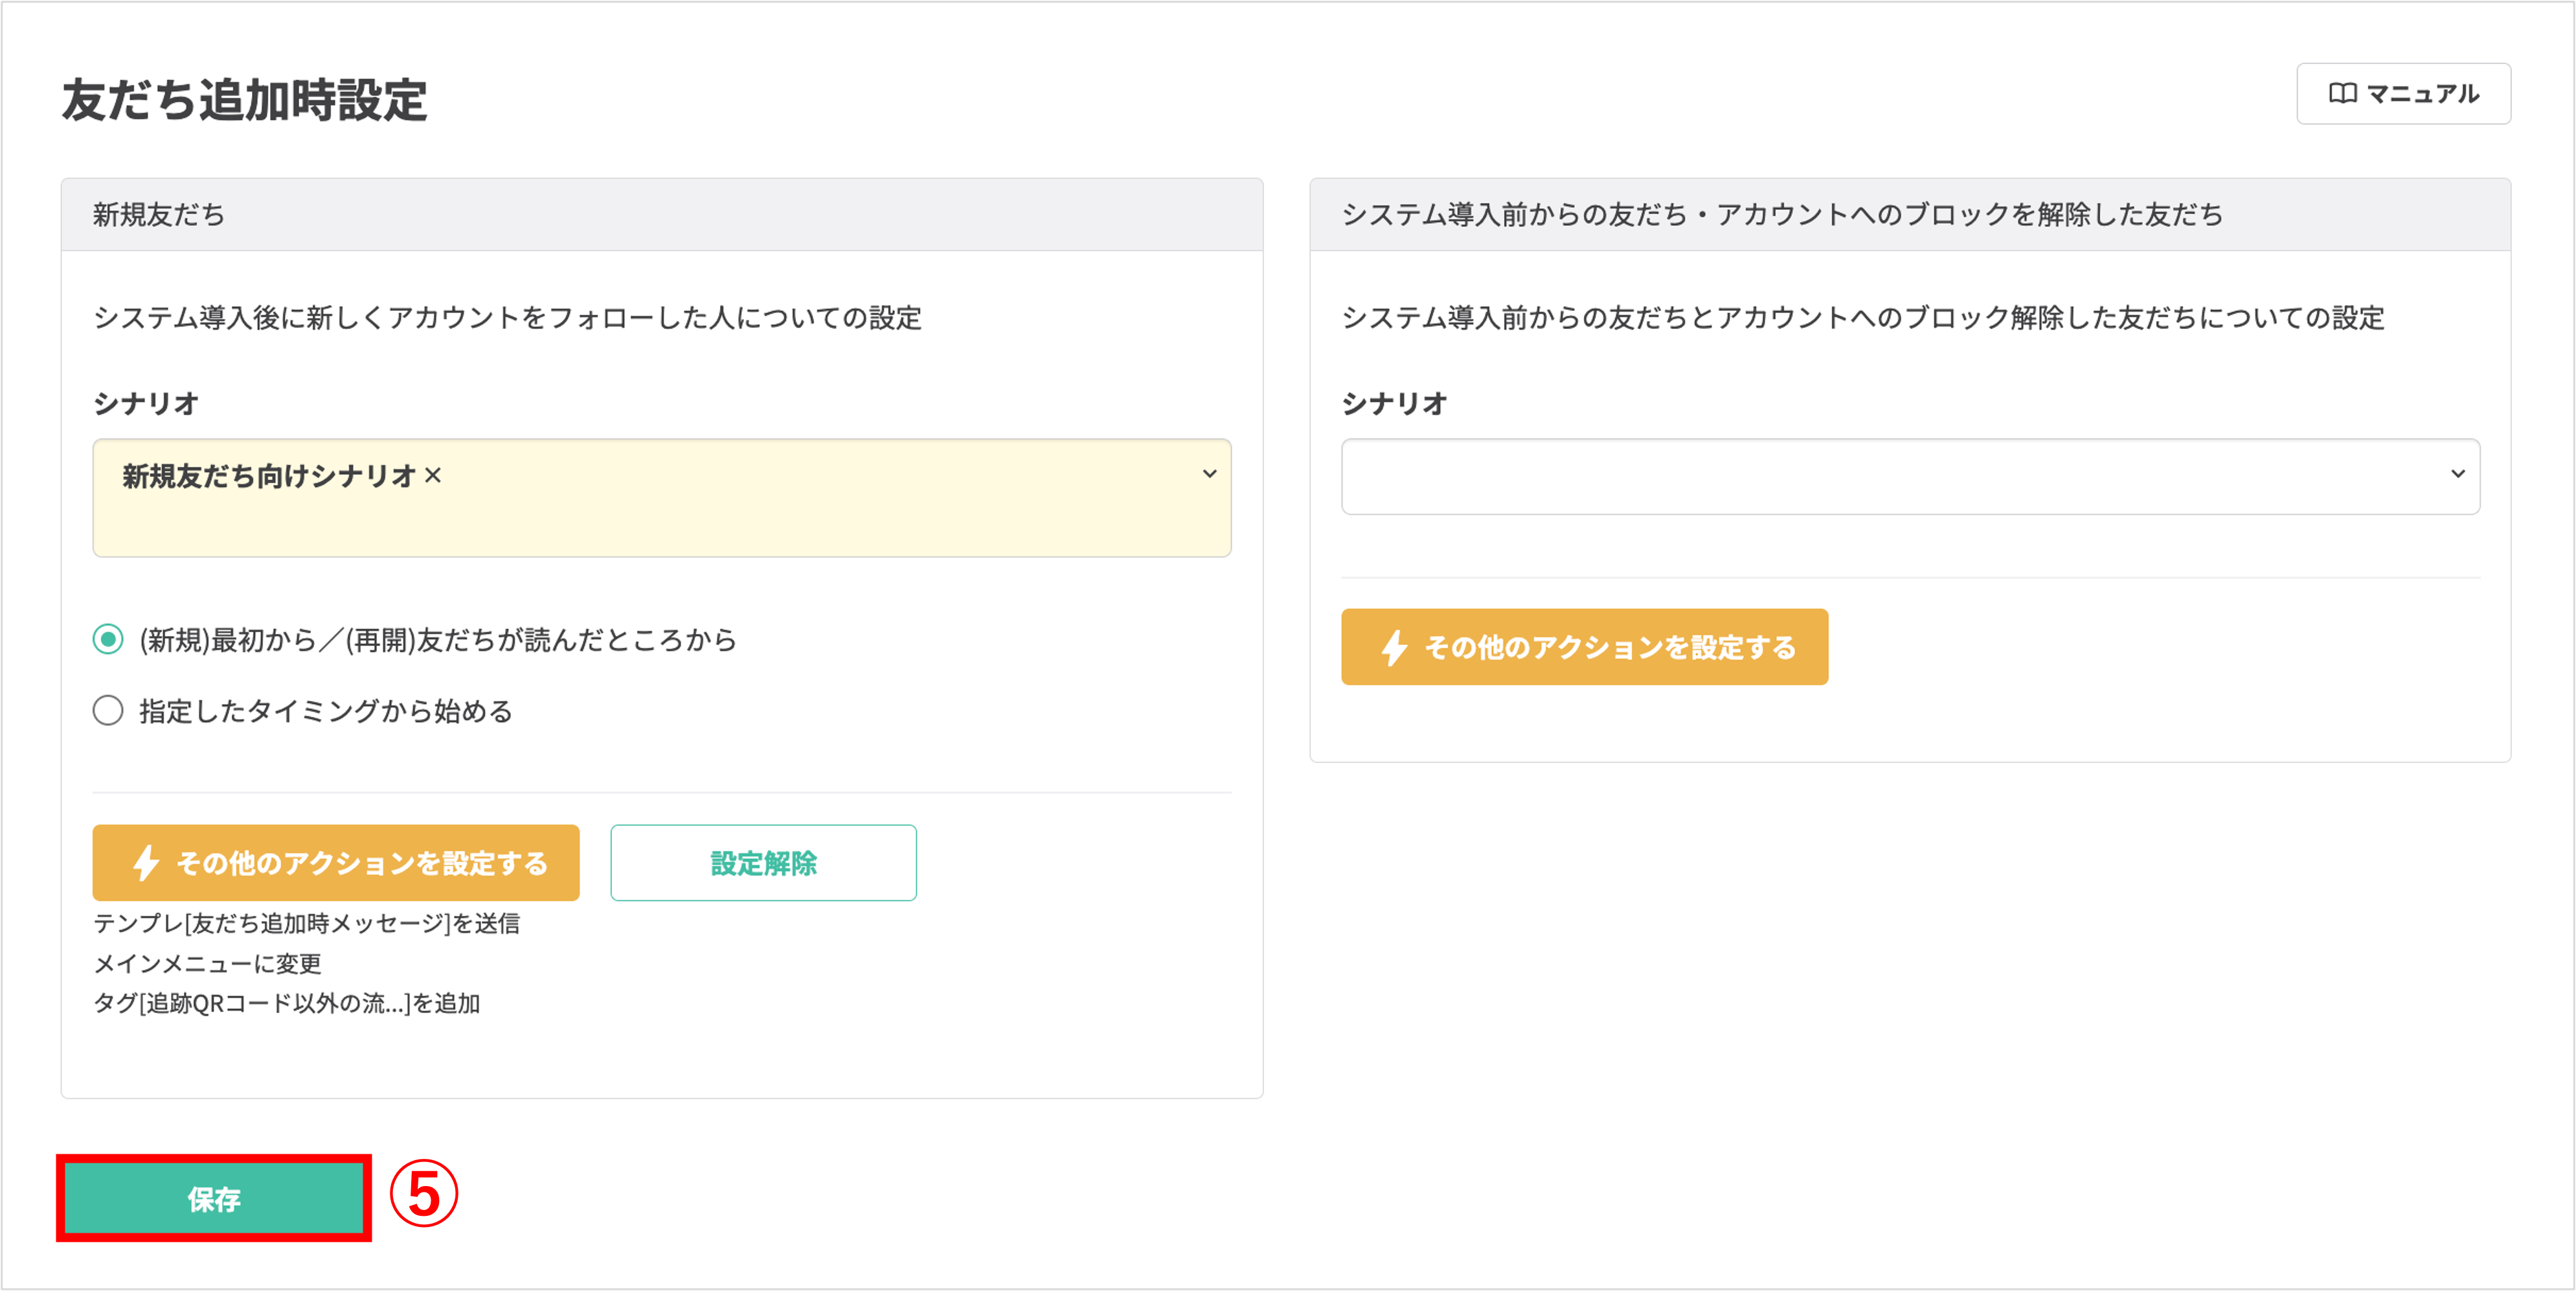Click the 新規友だち panel header
2576x1291 pixels.
[160, 214]
